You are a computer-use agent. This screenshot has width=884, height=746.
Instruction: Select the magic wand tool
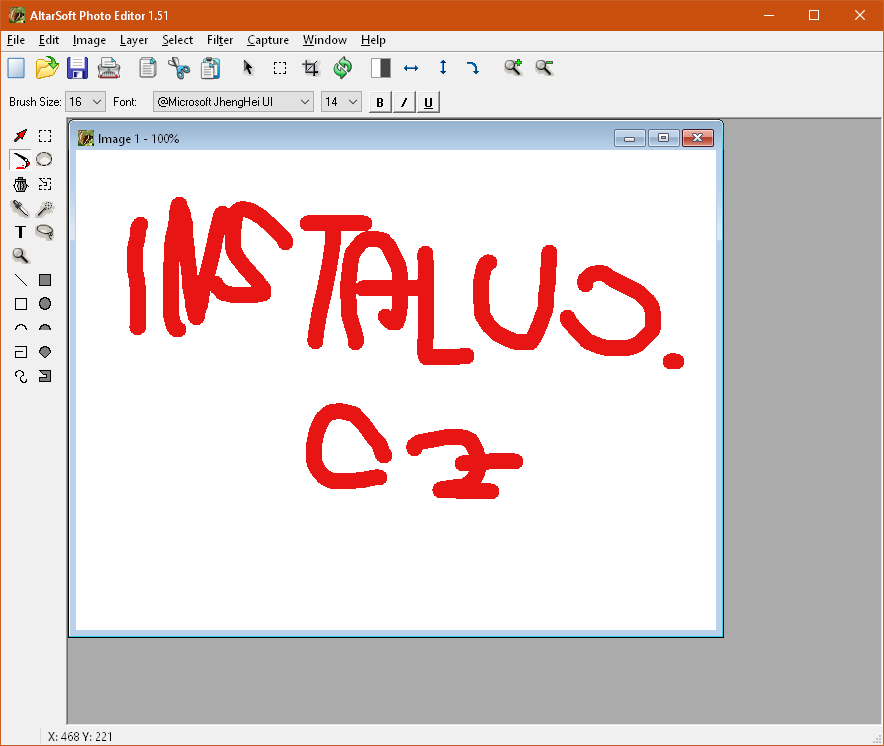click(x=45, y=208)
